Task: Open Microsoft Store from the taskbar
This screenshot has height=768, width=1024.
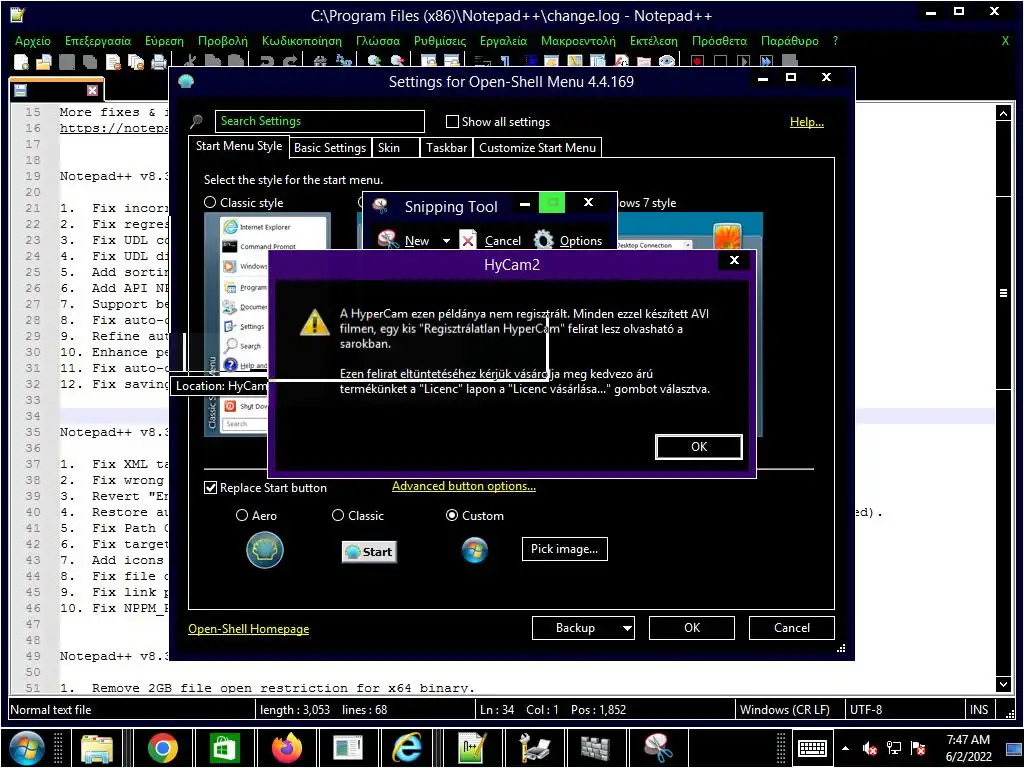Action: tap(224, 748)
